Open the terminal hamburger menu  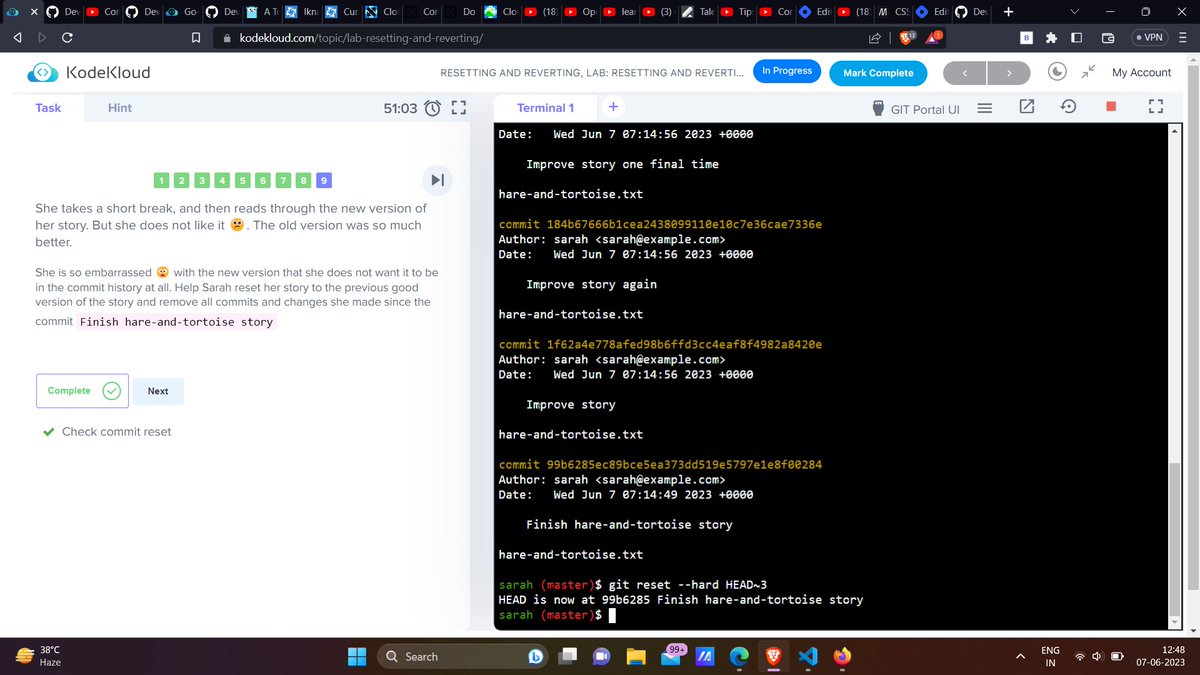pyautogui.click(x=984, y=108)
